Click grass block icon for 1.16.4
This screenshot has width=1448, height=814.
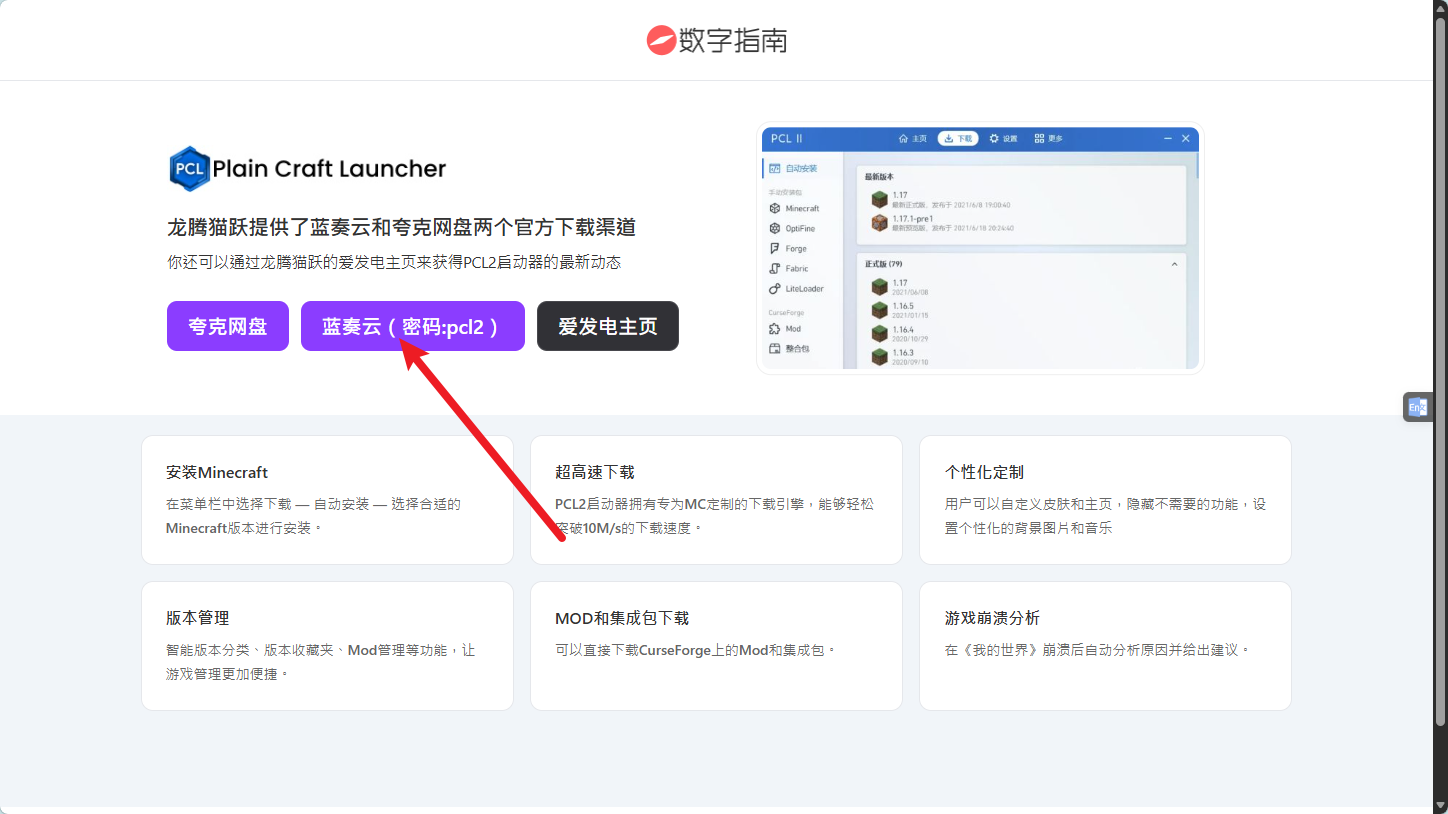point(879,333)
